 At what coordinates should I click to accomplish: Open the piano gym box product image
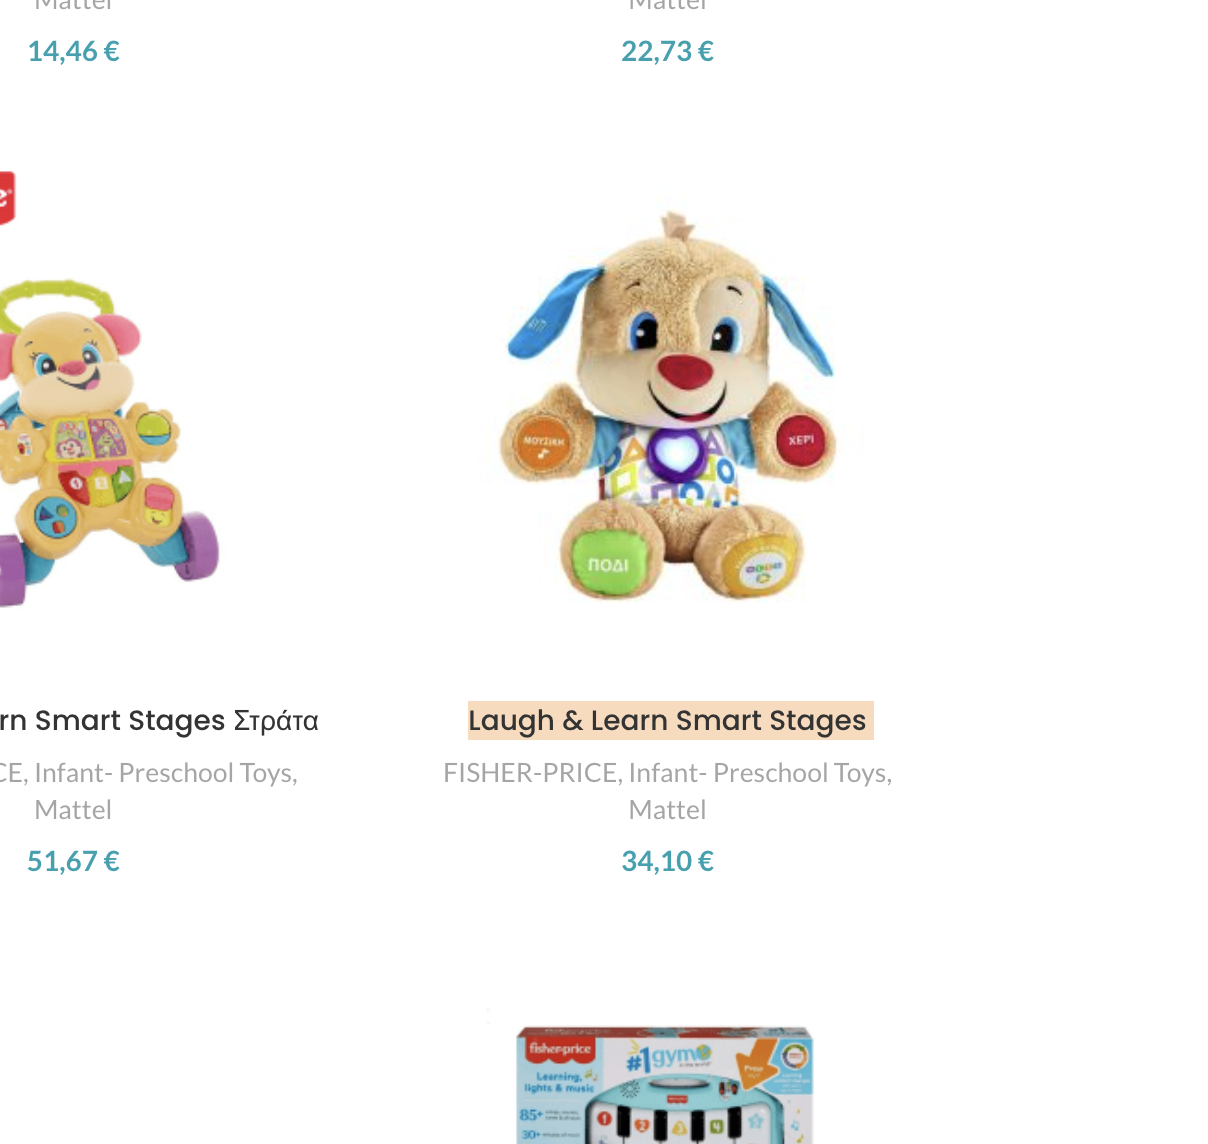[666, 1084]
